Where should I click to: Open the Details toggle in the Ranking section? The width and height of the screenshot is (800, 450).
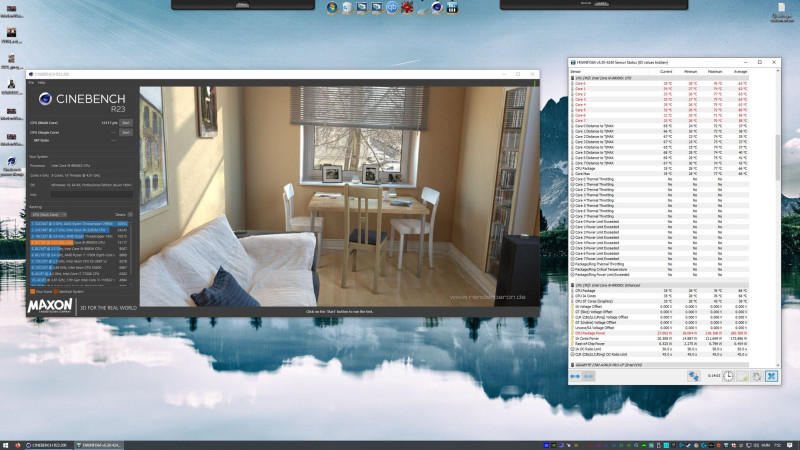click(x=130, y=215)
